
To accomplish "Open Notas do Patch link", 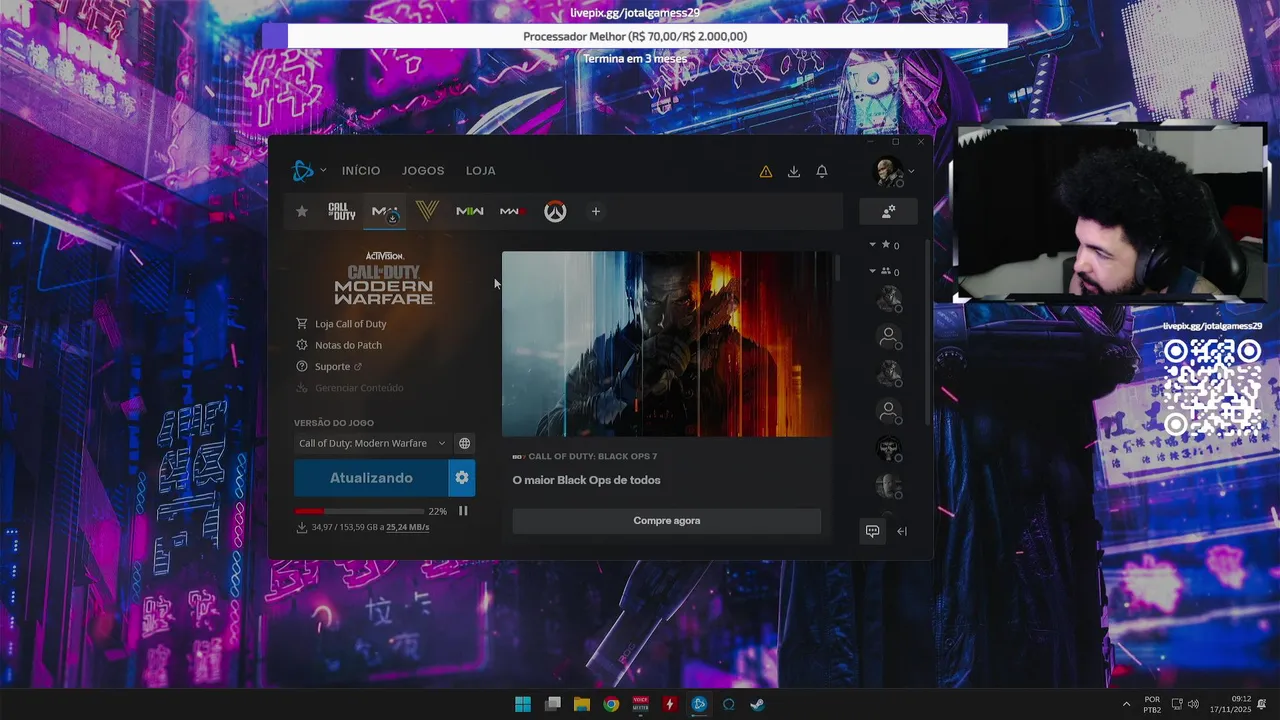I will click(339, 345).
